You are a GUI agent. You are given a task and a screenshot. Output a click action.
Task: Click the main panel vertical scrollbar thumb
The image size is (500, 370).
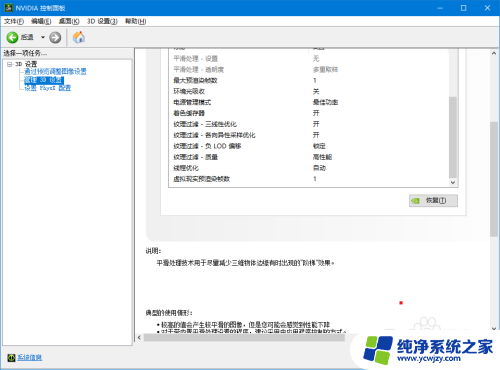coord(494,179)
